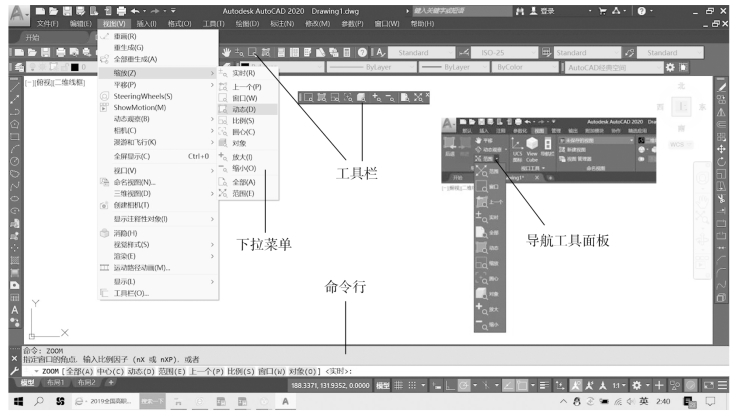Open annotation scale 1:1 dropdown

coord(619,385)
